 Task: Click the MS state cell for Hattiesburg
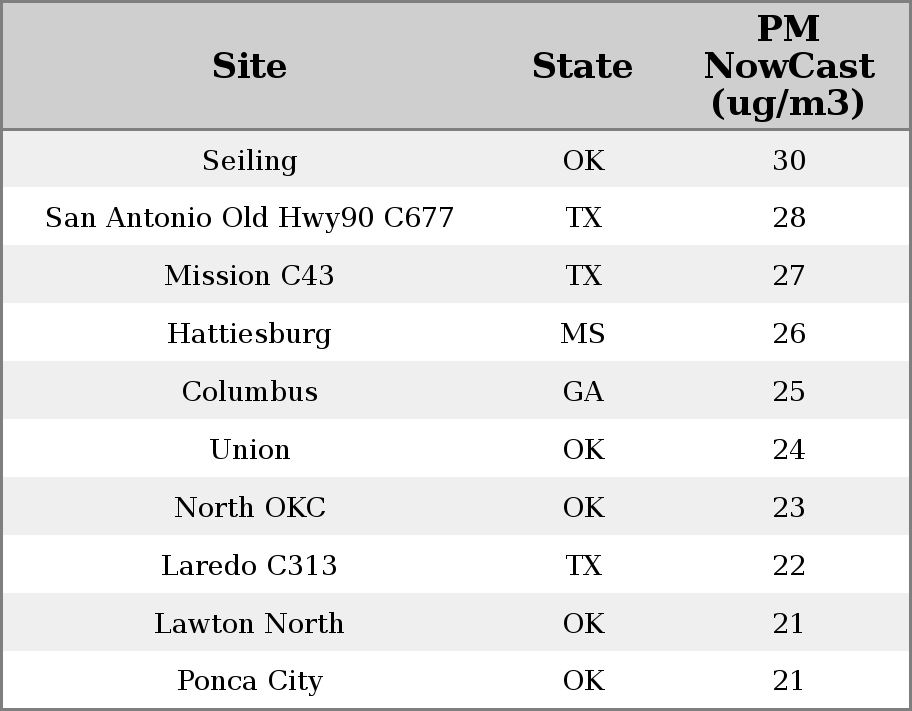pyautogui.click(x=583, y=334)
